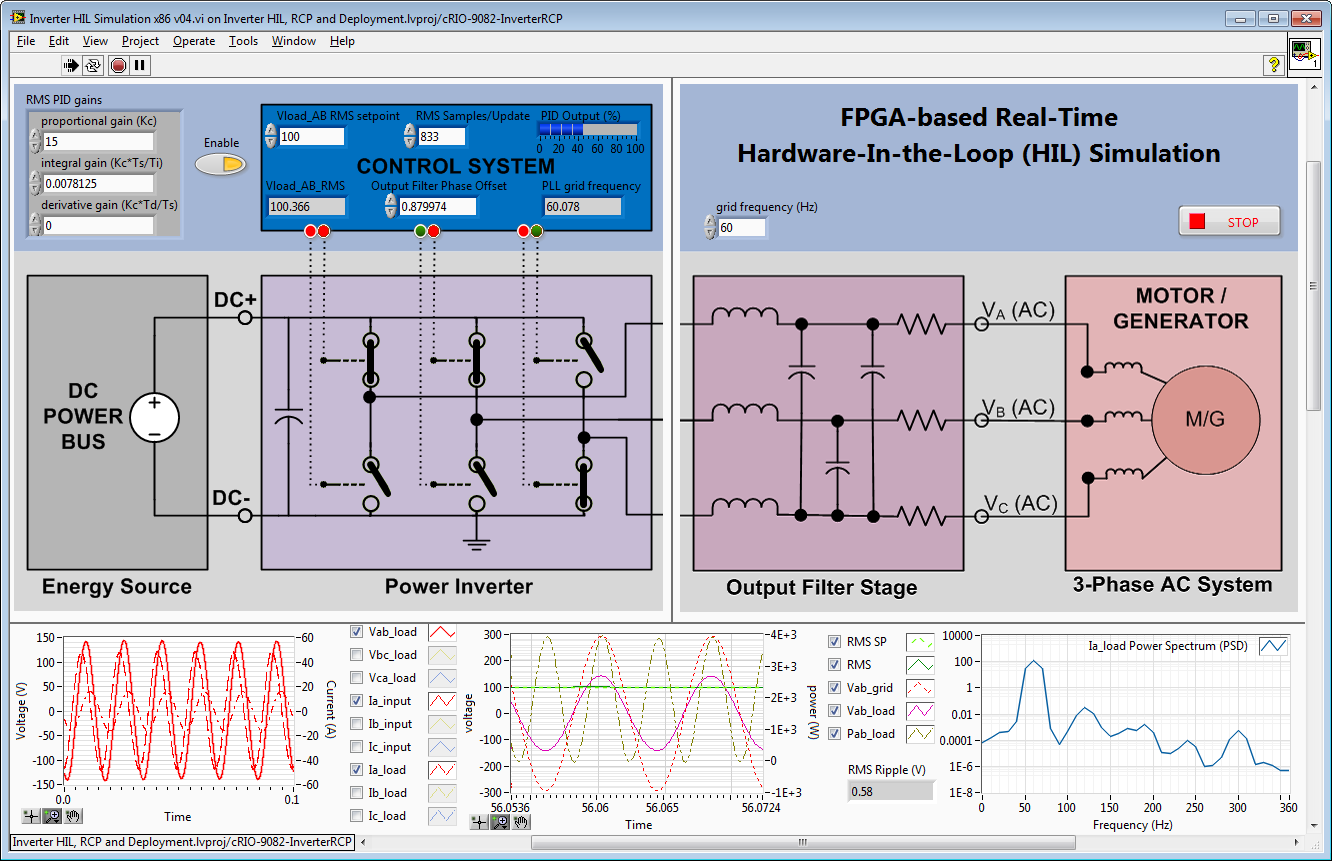Click the Pause toolbar button
This screenshot has width=1332, height=861.
click(x=140, y=65)
